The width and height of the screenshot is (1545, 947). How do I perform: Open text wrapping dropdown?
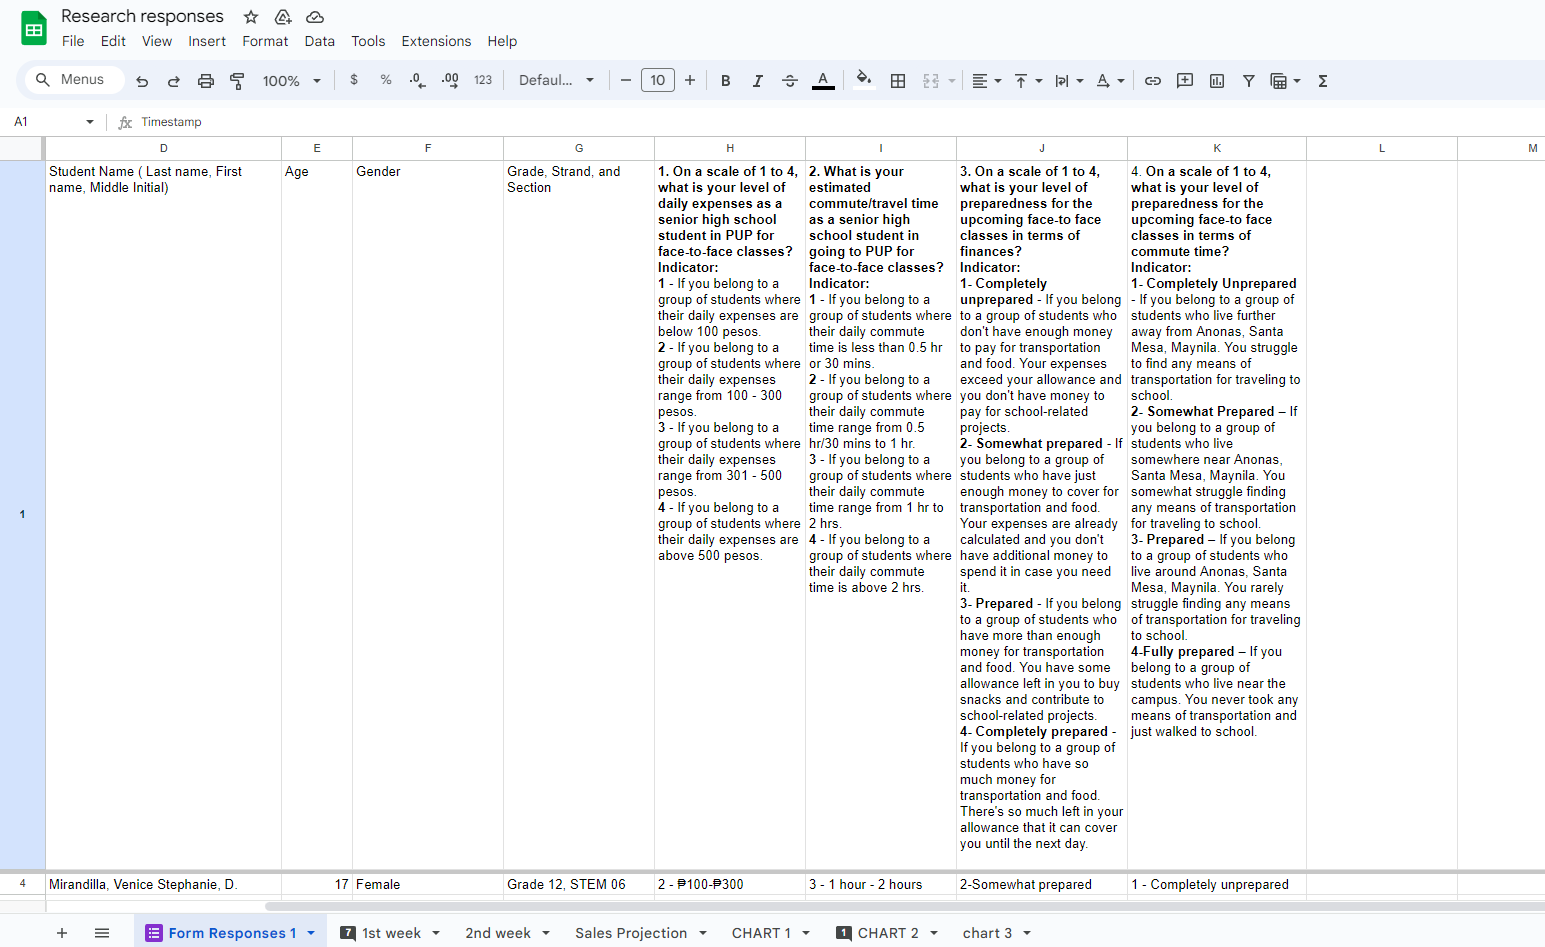1069,81
